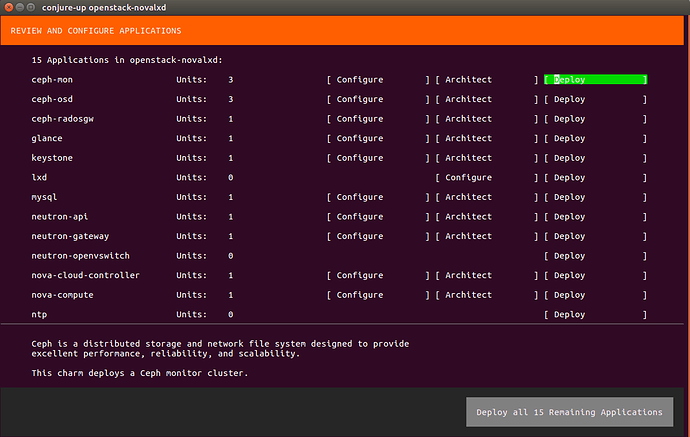Deploy neutron-openvswitch
The width and height of the screenshot is (690, 437).
pyautogui.click(x=595, y=256)
